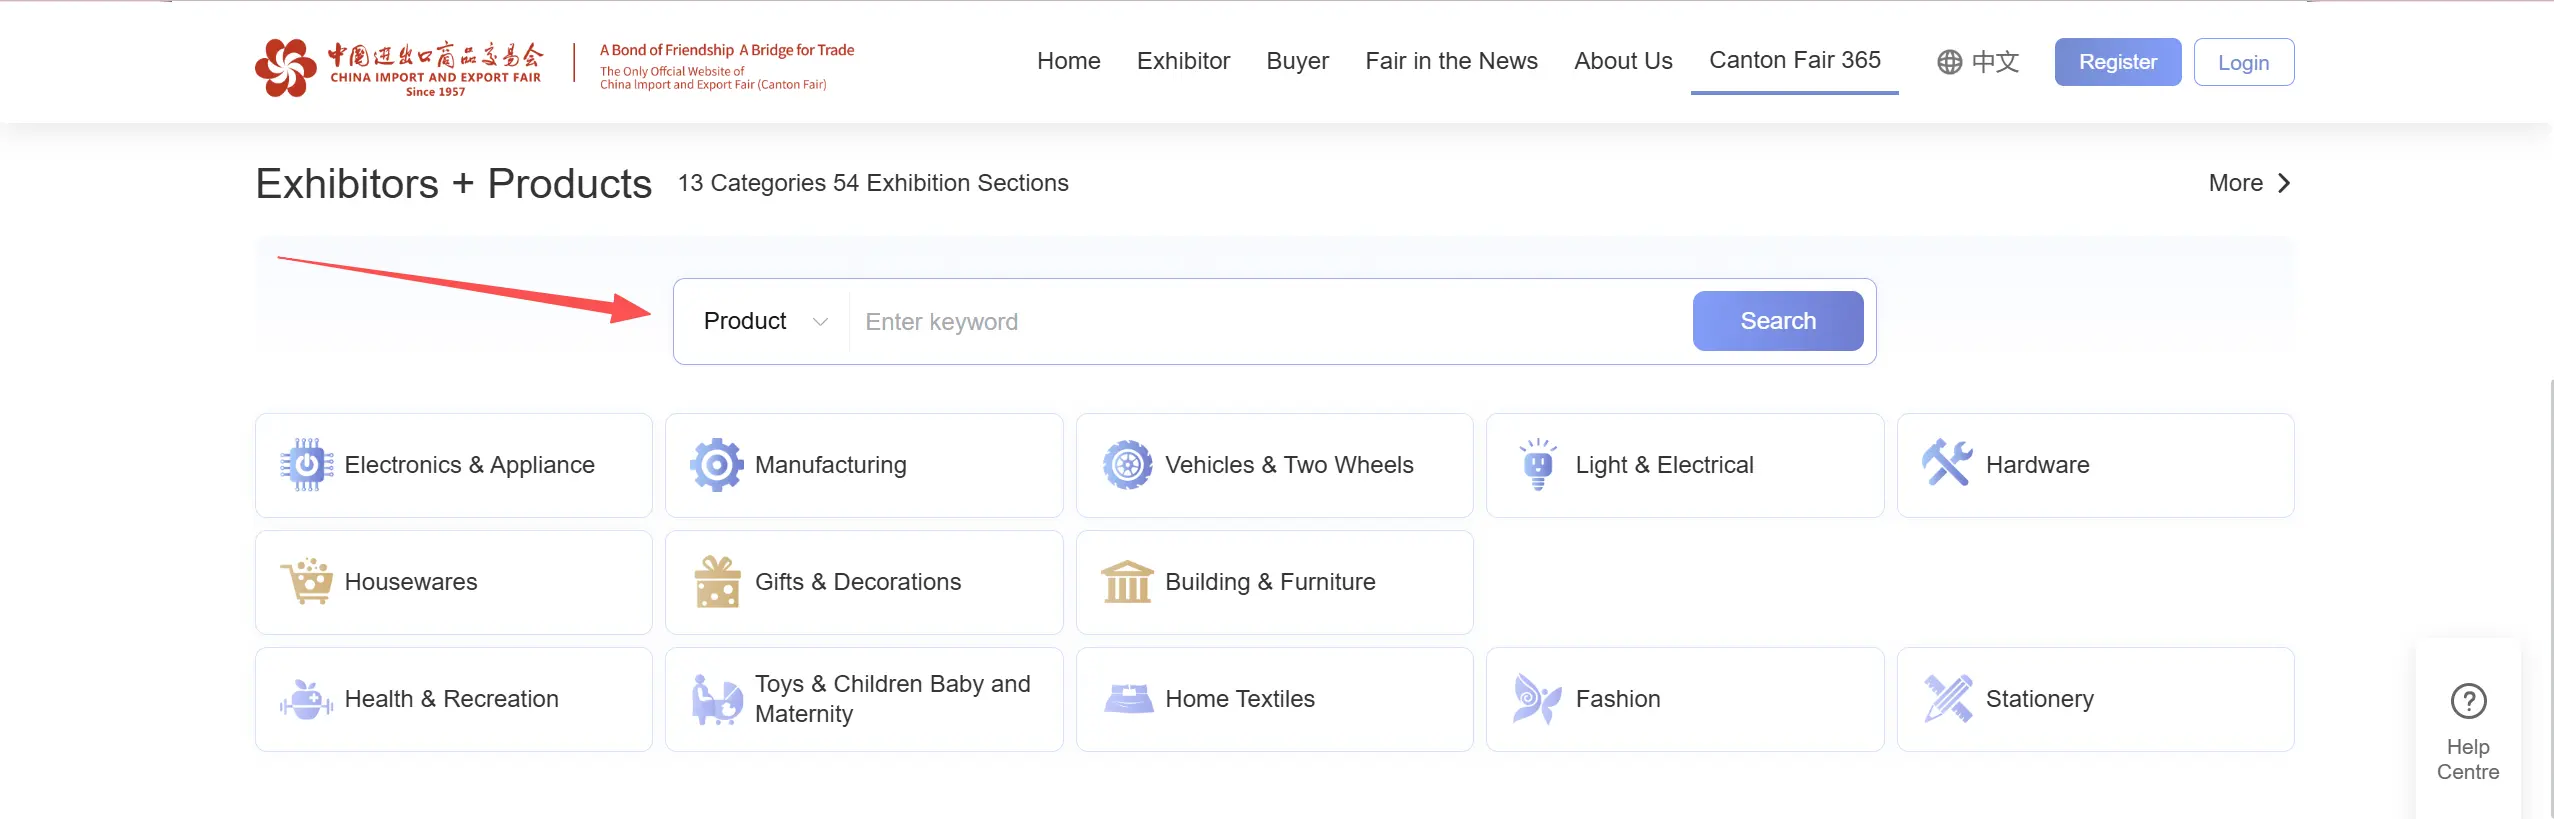Click the Vehicles & Two Wheels wheel icon
Image resolution: width=2554 pixels, height=819 pixels.
(x=1128, y=465)
